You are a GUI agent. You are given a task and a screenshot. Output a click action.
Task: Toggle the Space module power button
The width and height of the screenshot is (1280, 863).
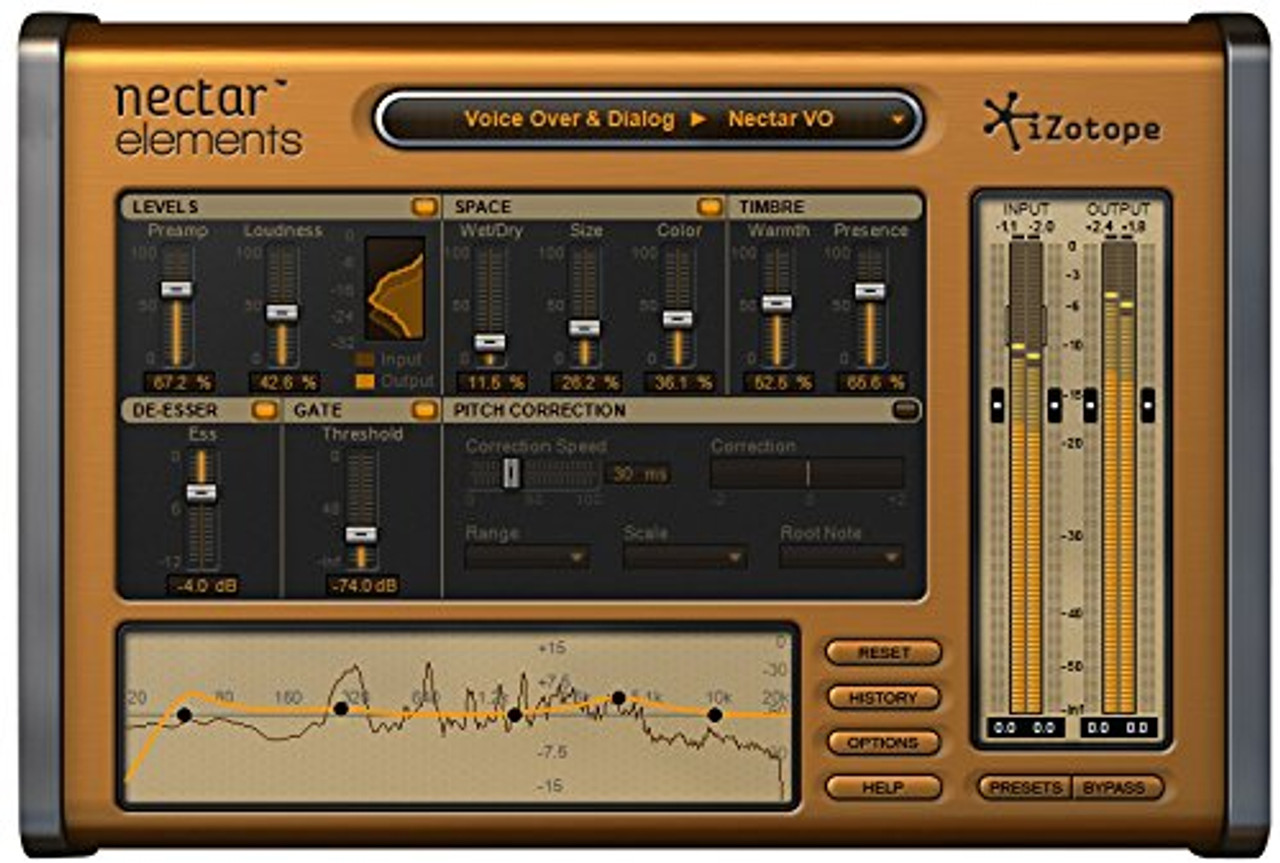pos(710,207)
